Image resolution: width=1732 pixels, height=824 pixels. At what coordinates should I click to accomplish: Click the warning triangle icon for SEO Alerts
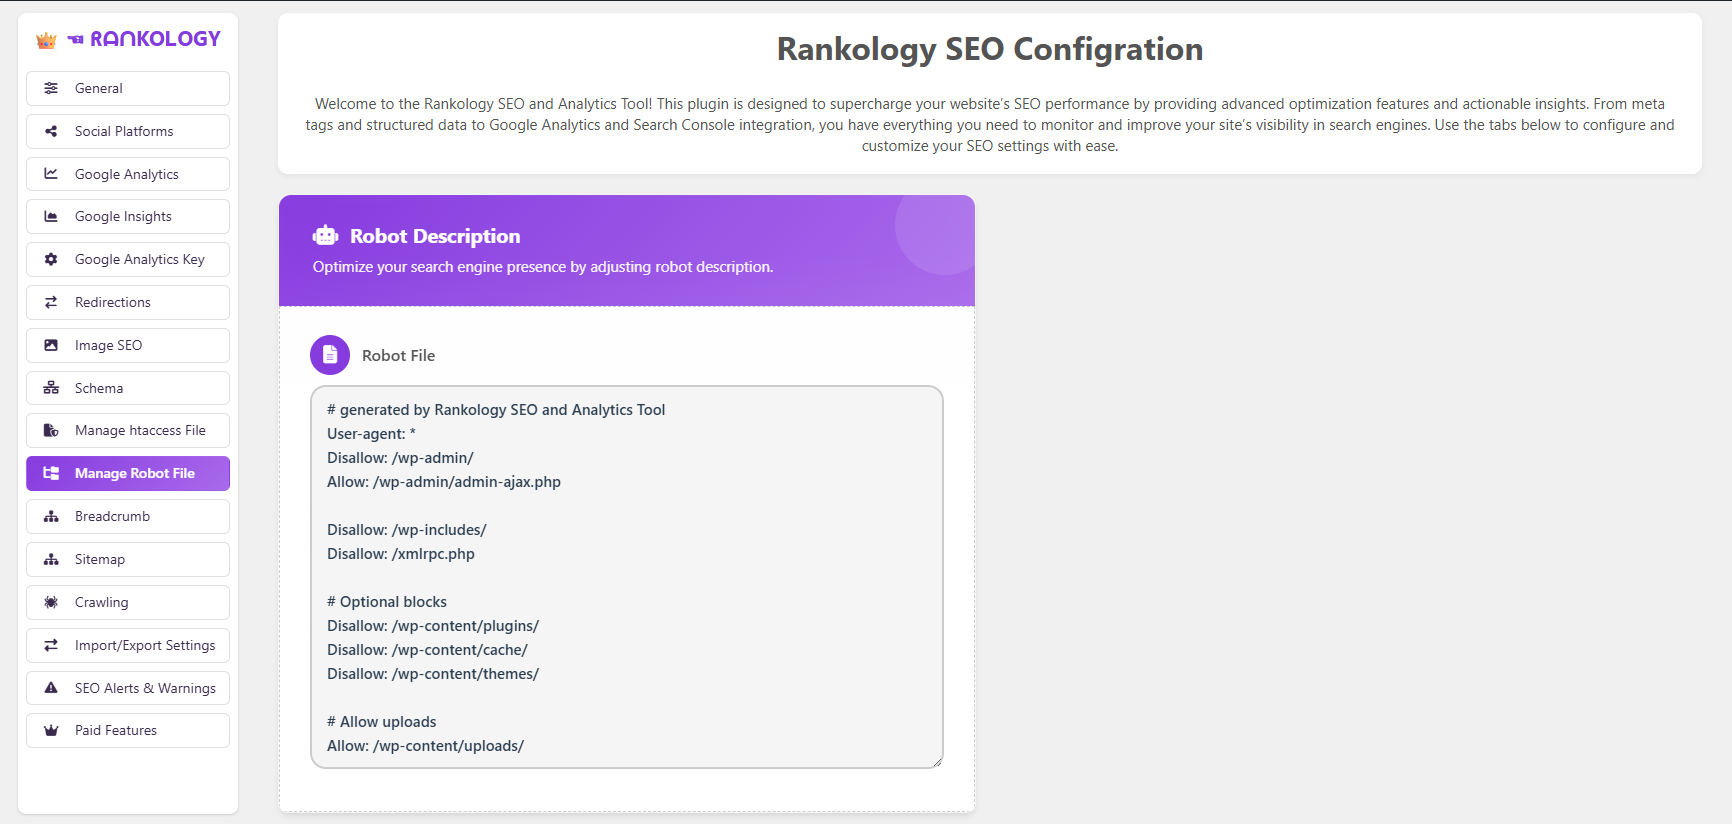(x=51, y=688)
